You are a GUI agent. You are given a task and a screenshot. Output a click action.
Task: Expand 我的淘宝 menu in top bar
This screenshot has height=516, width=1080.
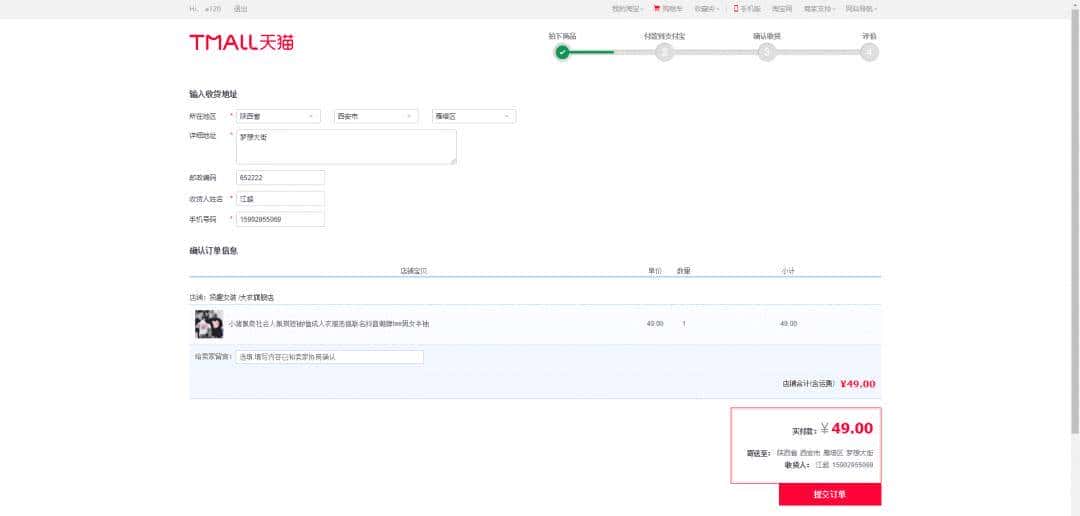coord(627,9)
